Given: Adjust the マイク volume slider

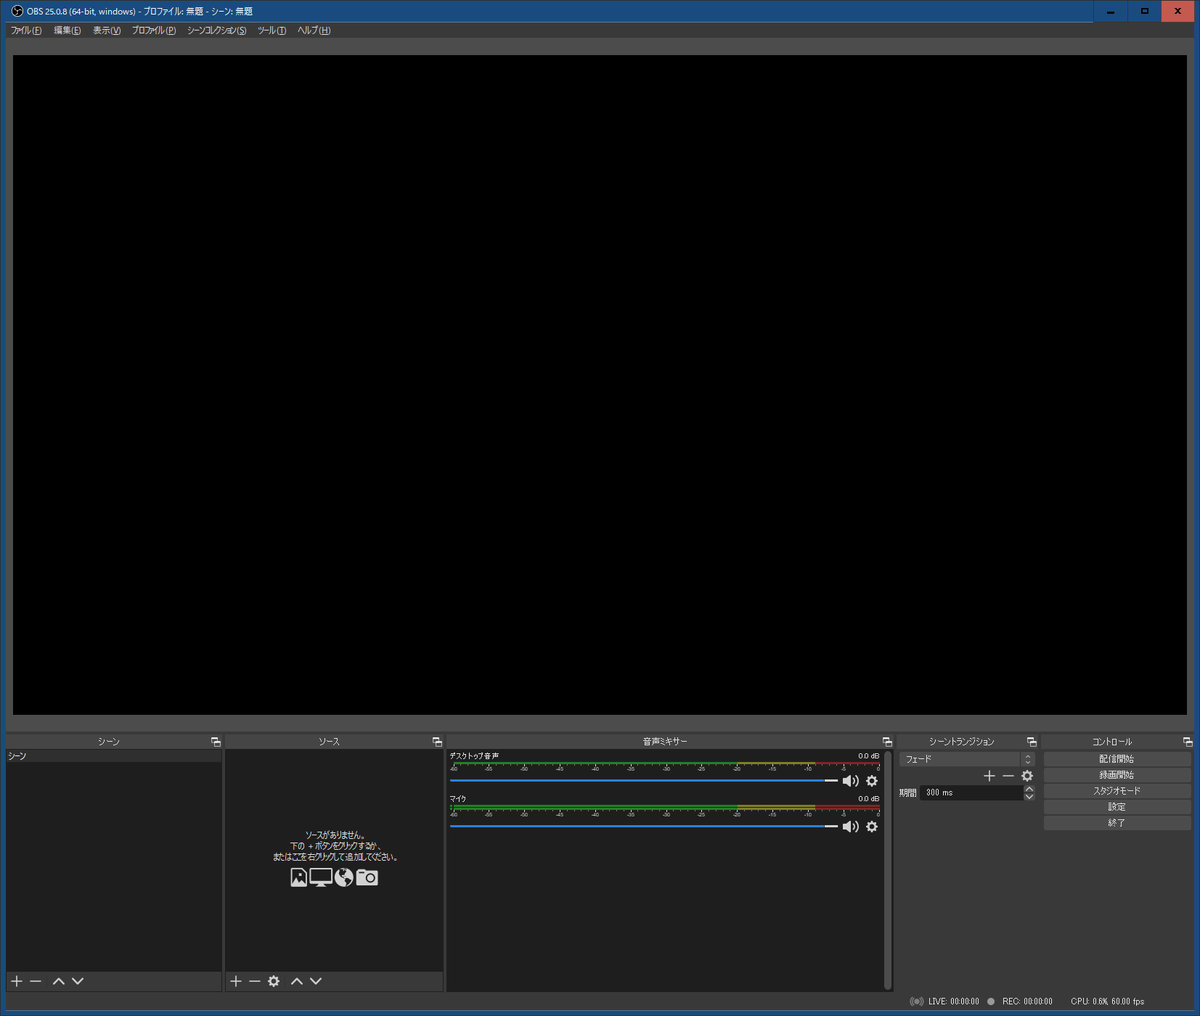Looking at the screenshot, I should point(644,827).
